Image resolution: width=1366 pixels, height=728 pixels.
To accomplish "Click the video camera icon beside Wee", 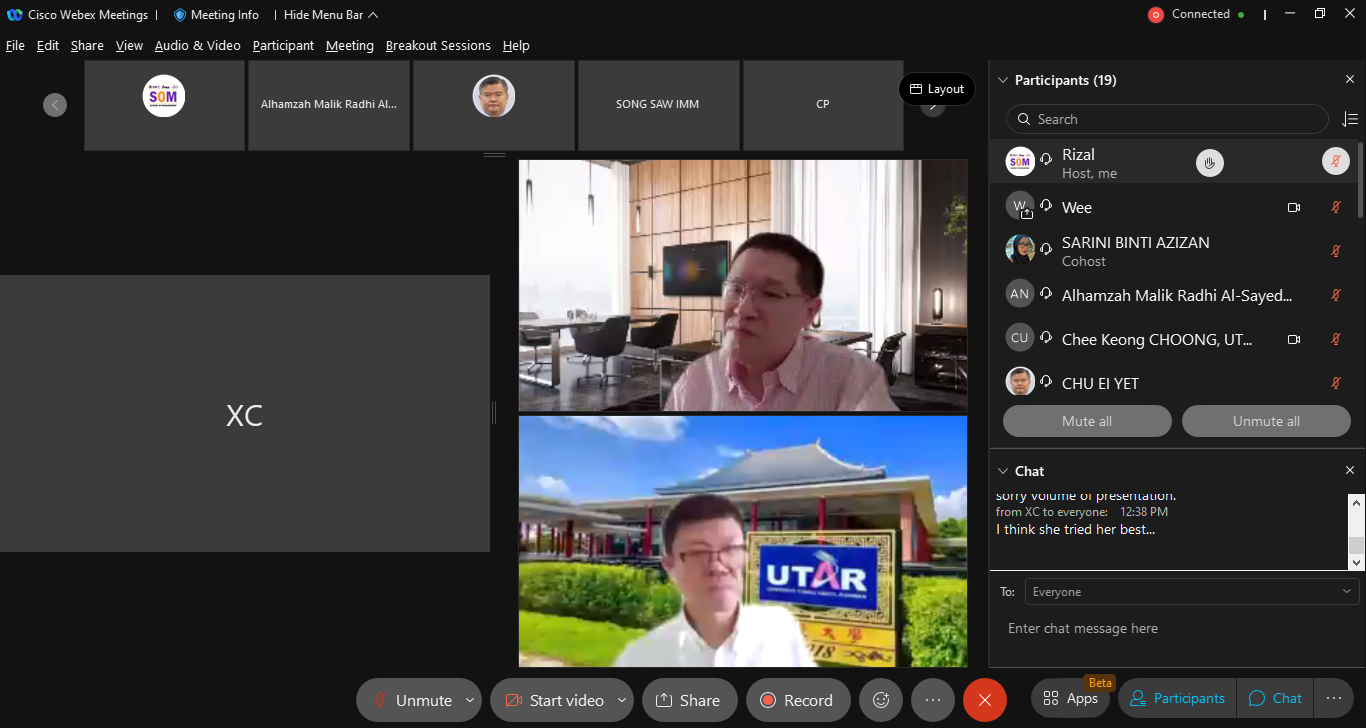I will 1293,208.
